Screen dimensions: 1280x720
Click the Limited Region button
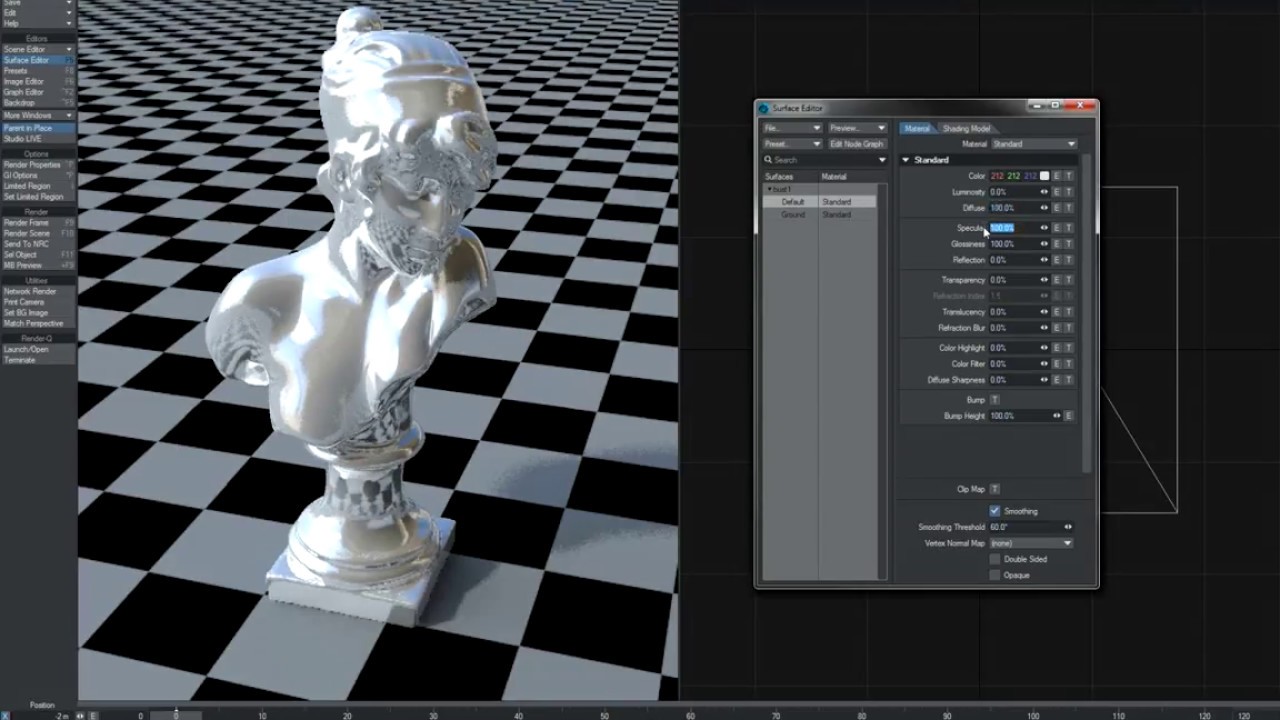(39, 186)
